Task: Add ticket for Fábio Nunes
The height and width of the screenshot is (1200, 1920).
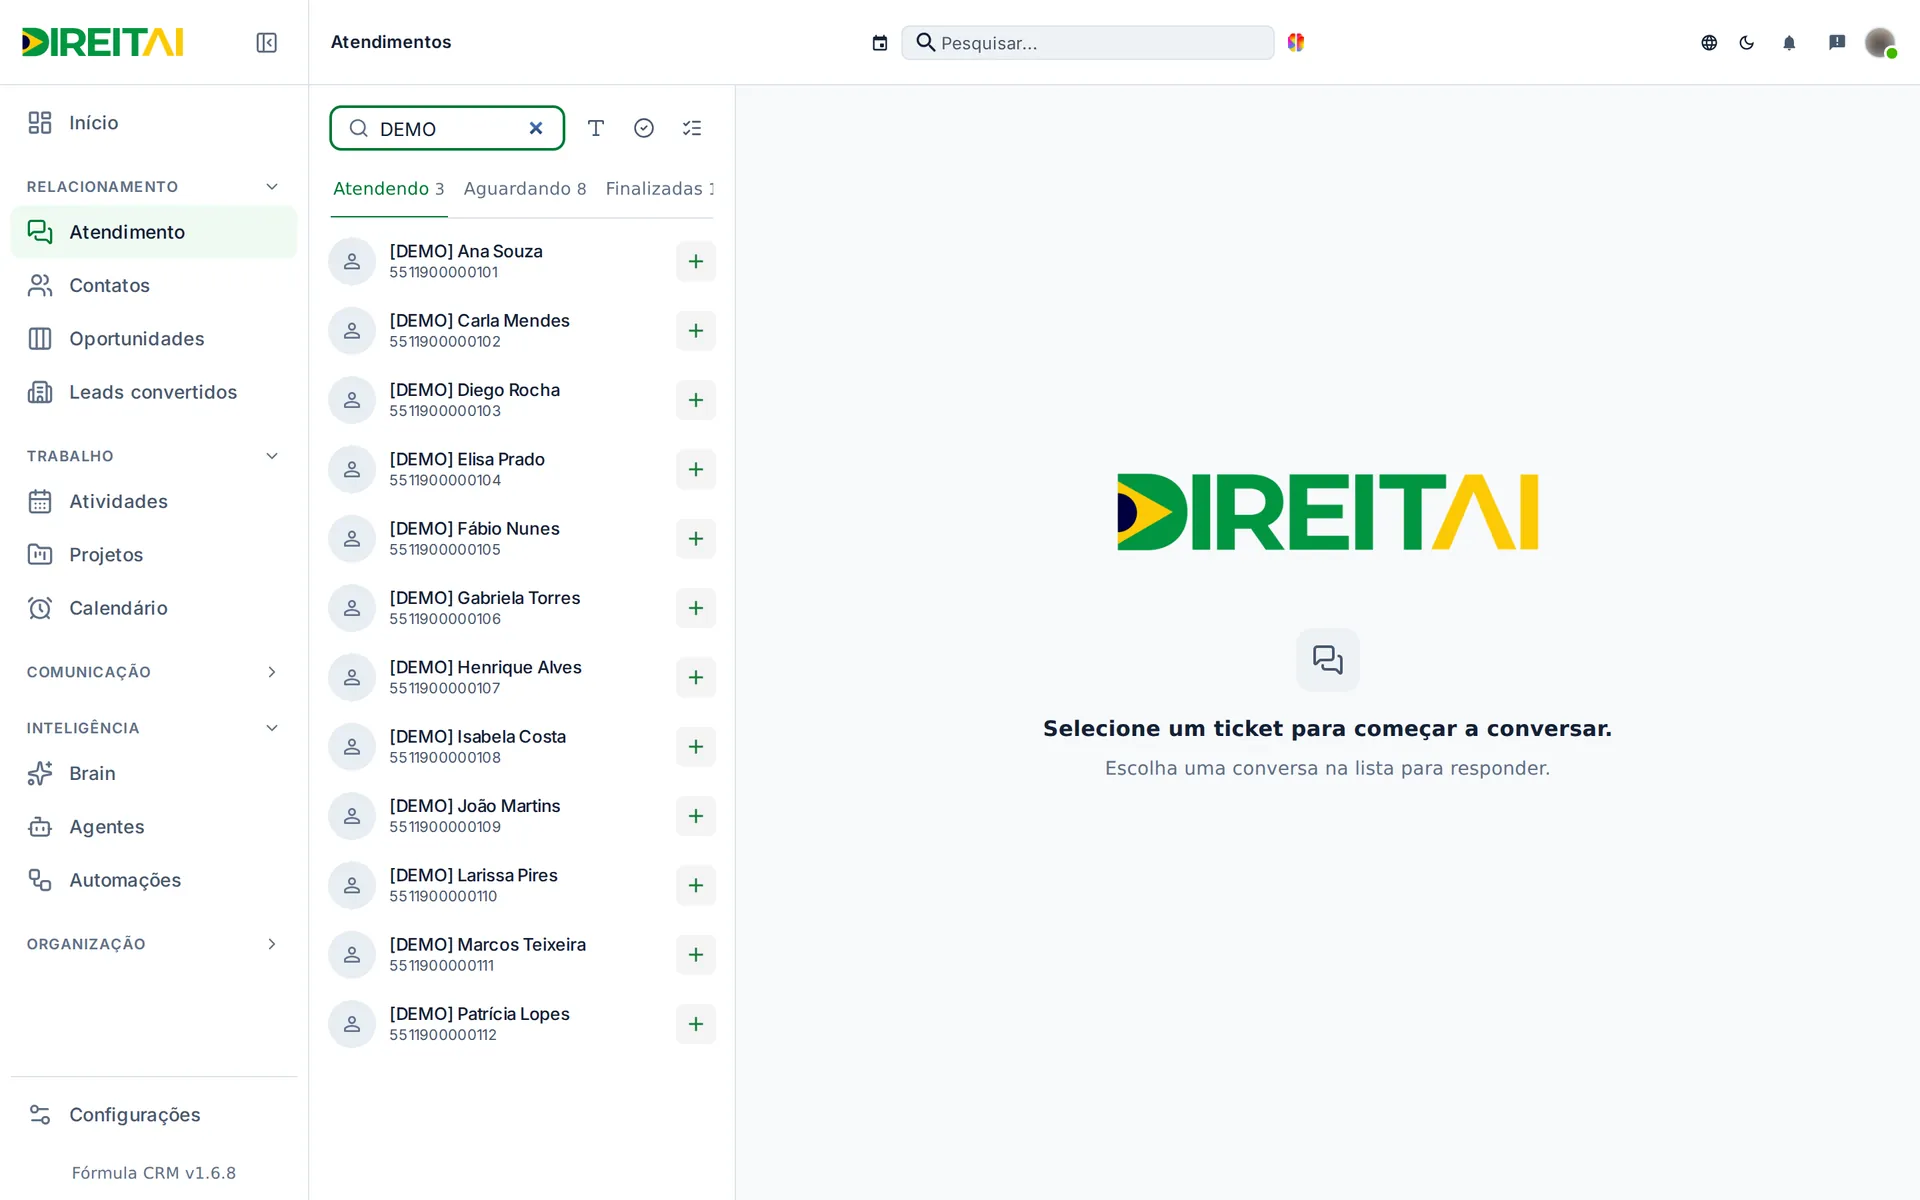Action: tap(696, 539)
